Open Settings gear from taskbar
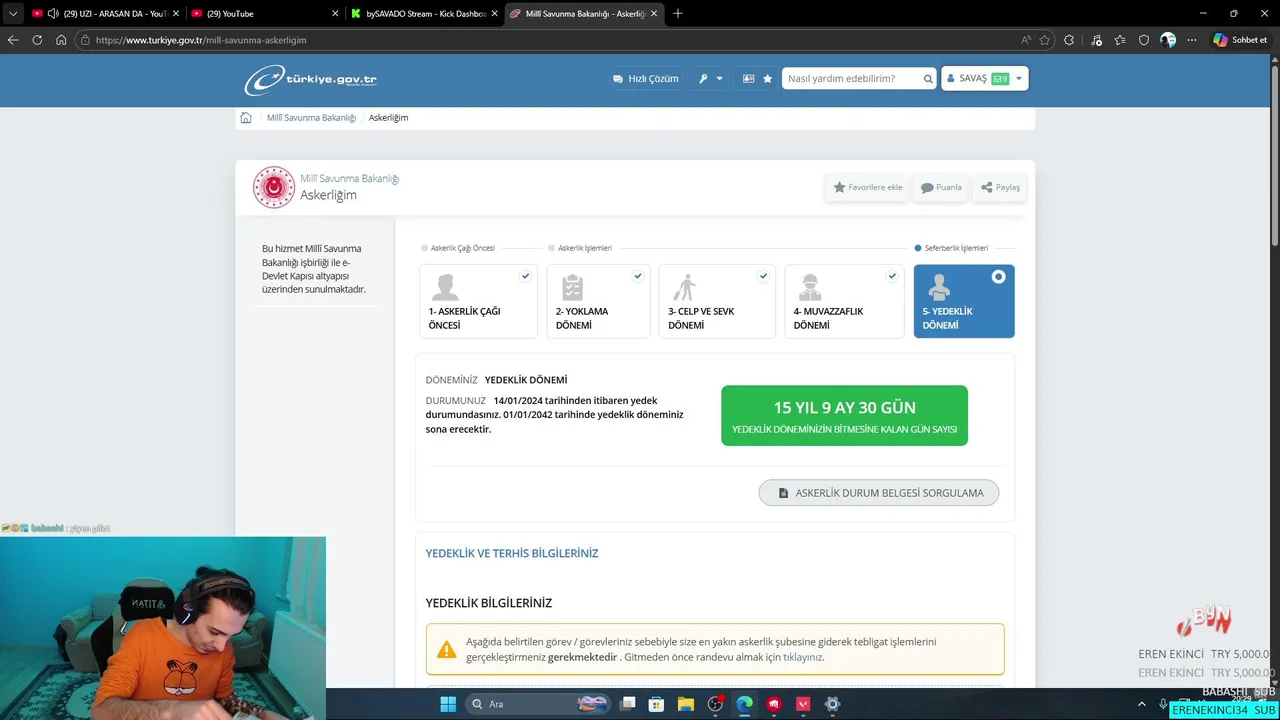The image size is (1280, 720). click(832, 704)
